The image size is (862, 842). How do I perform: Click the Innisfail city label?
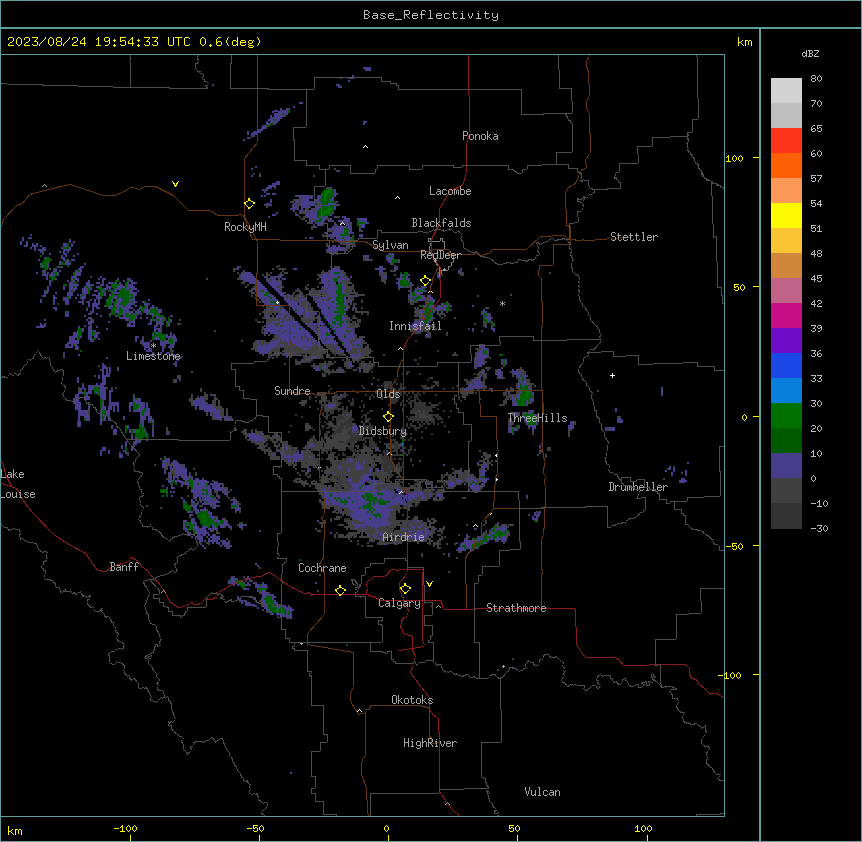pyautogui.click(x=415, y=326)
